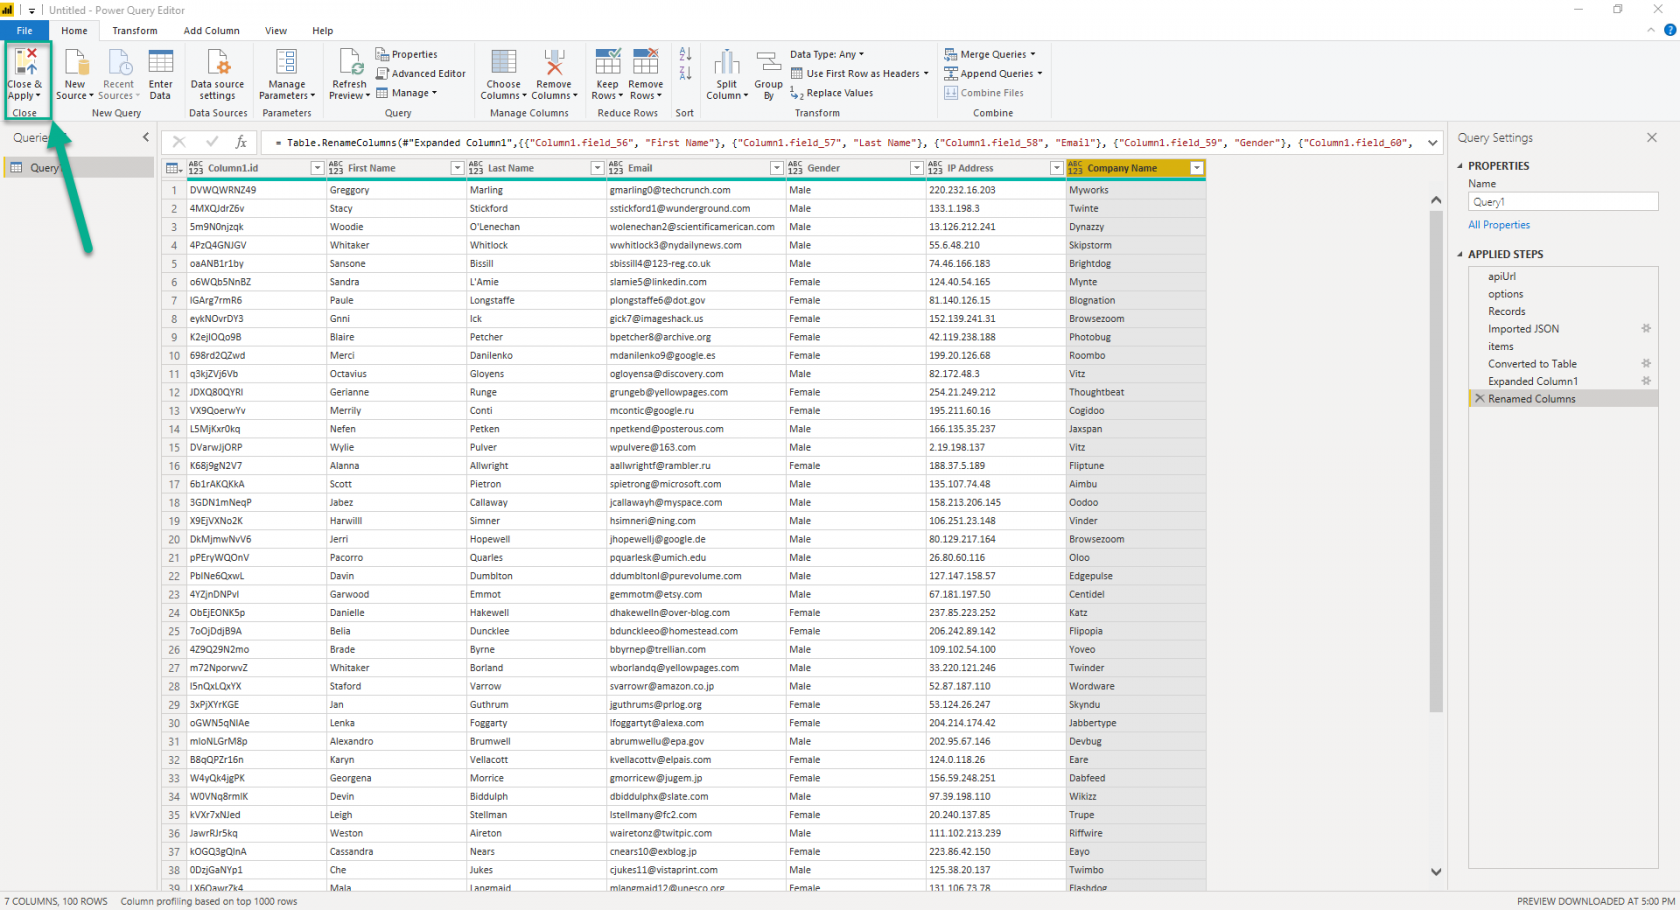The image size is (1680, 910).
Task: Open the Company Name column filter dropdown
Action: tap(1197, 168)
